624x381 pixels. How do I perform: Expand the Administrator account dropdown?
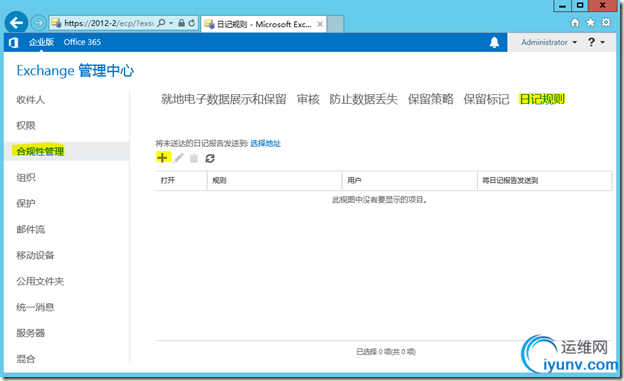click(x=549, y=42)
